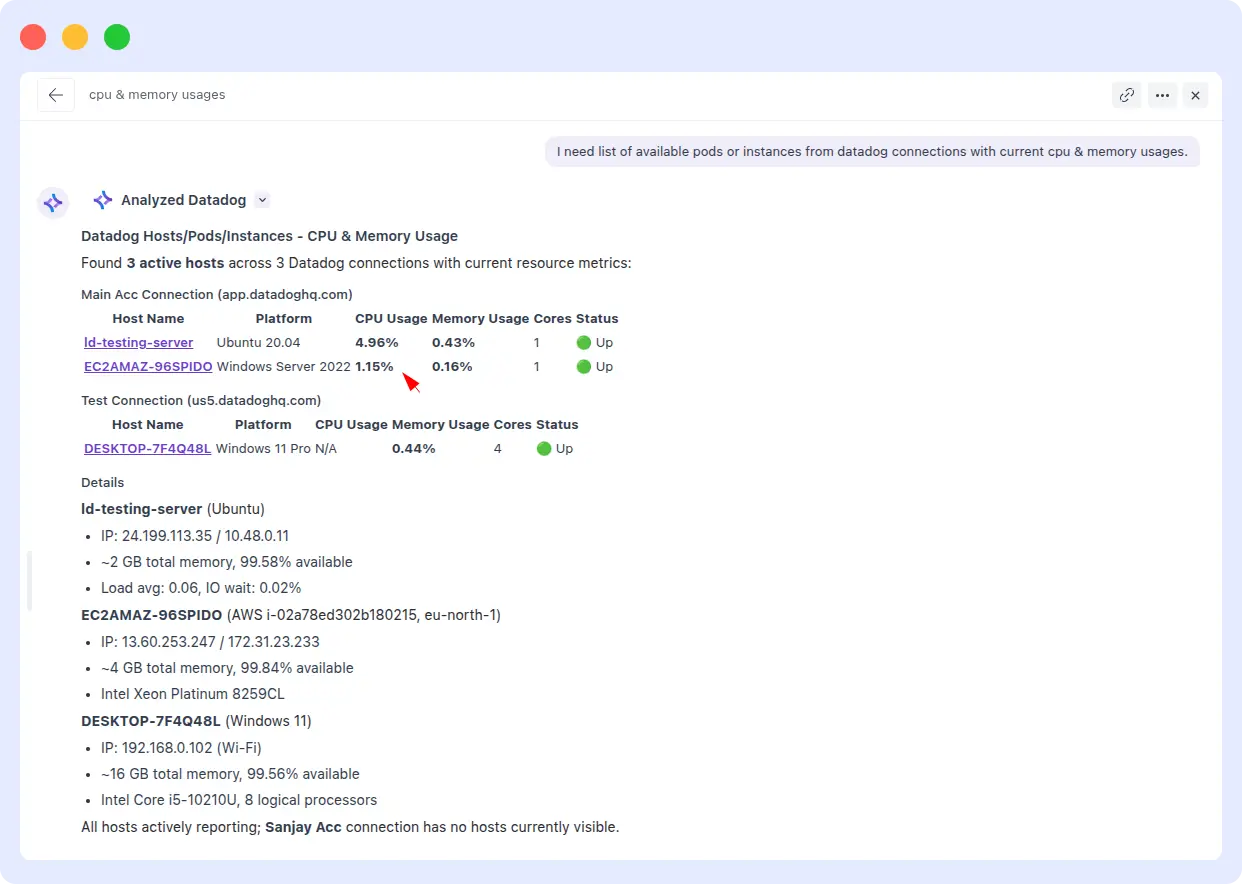
Task: Open the ellipsis dropdown near close button
Action: coord(1162,95)
